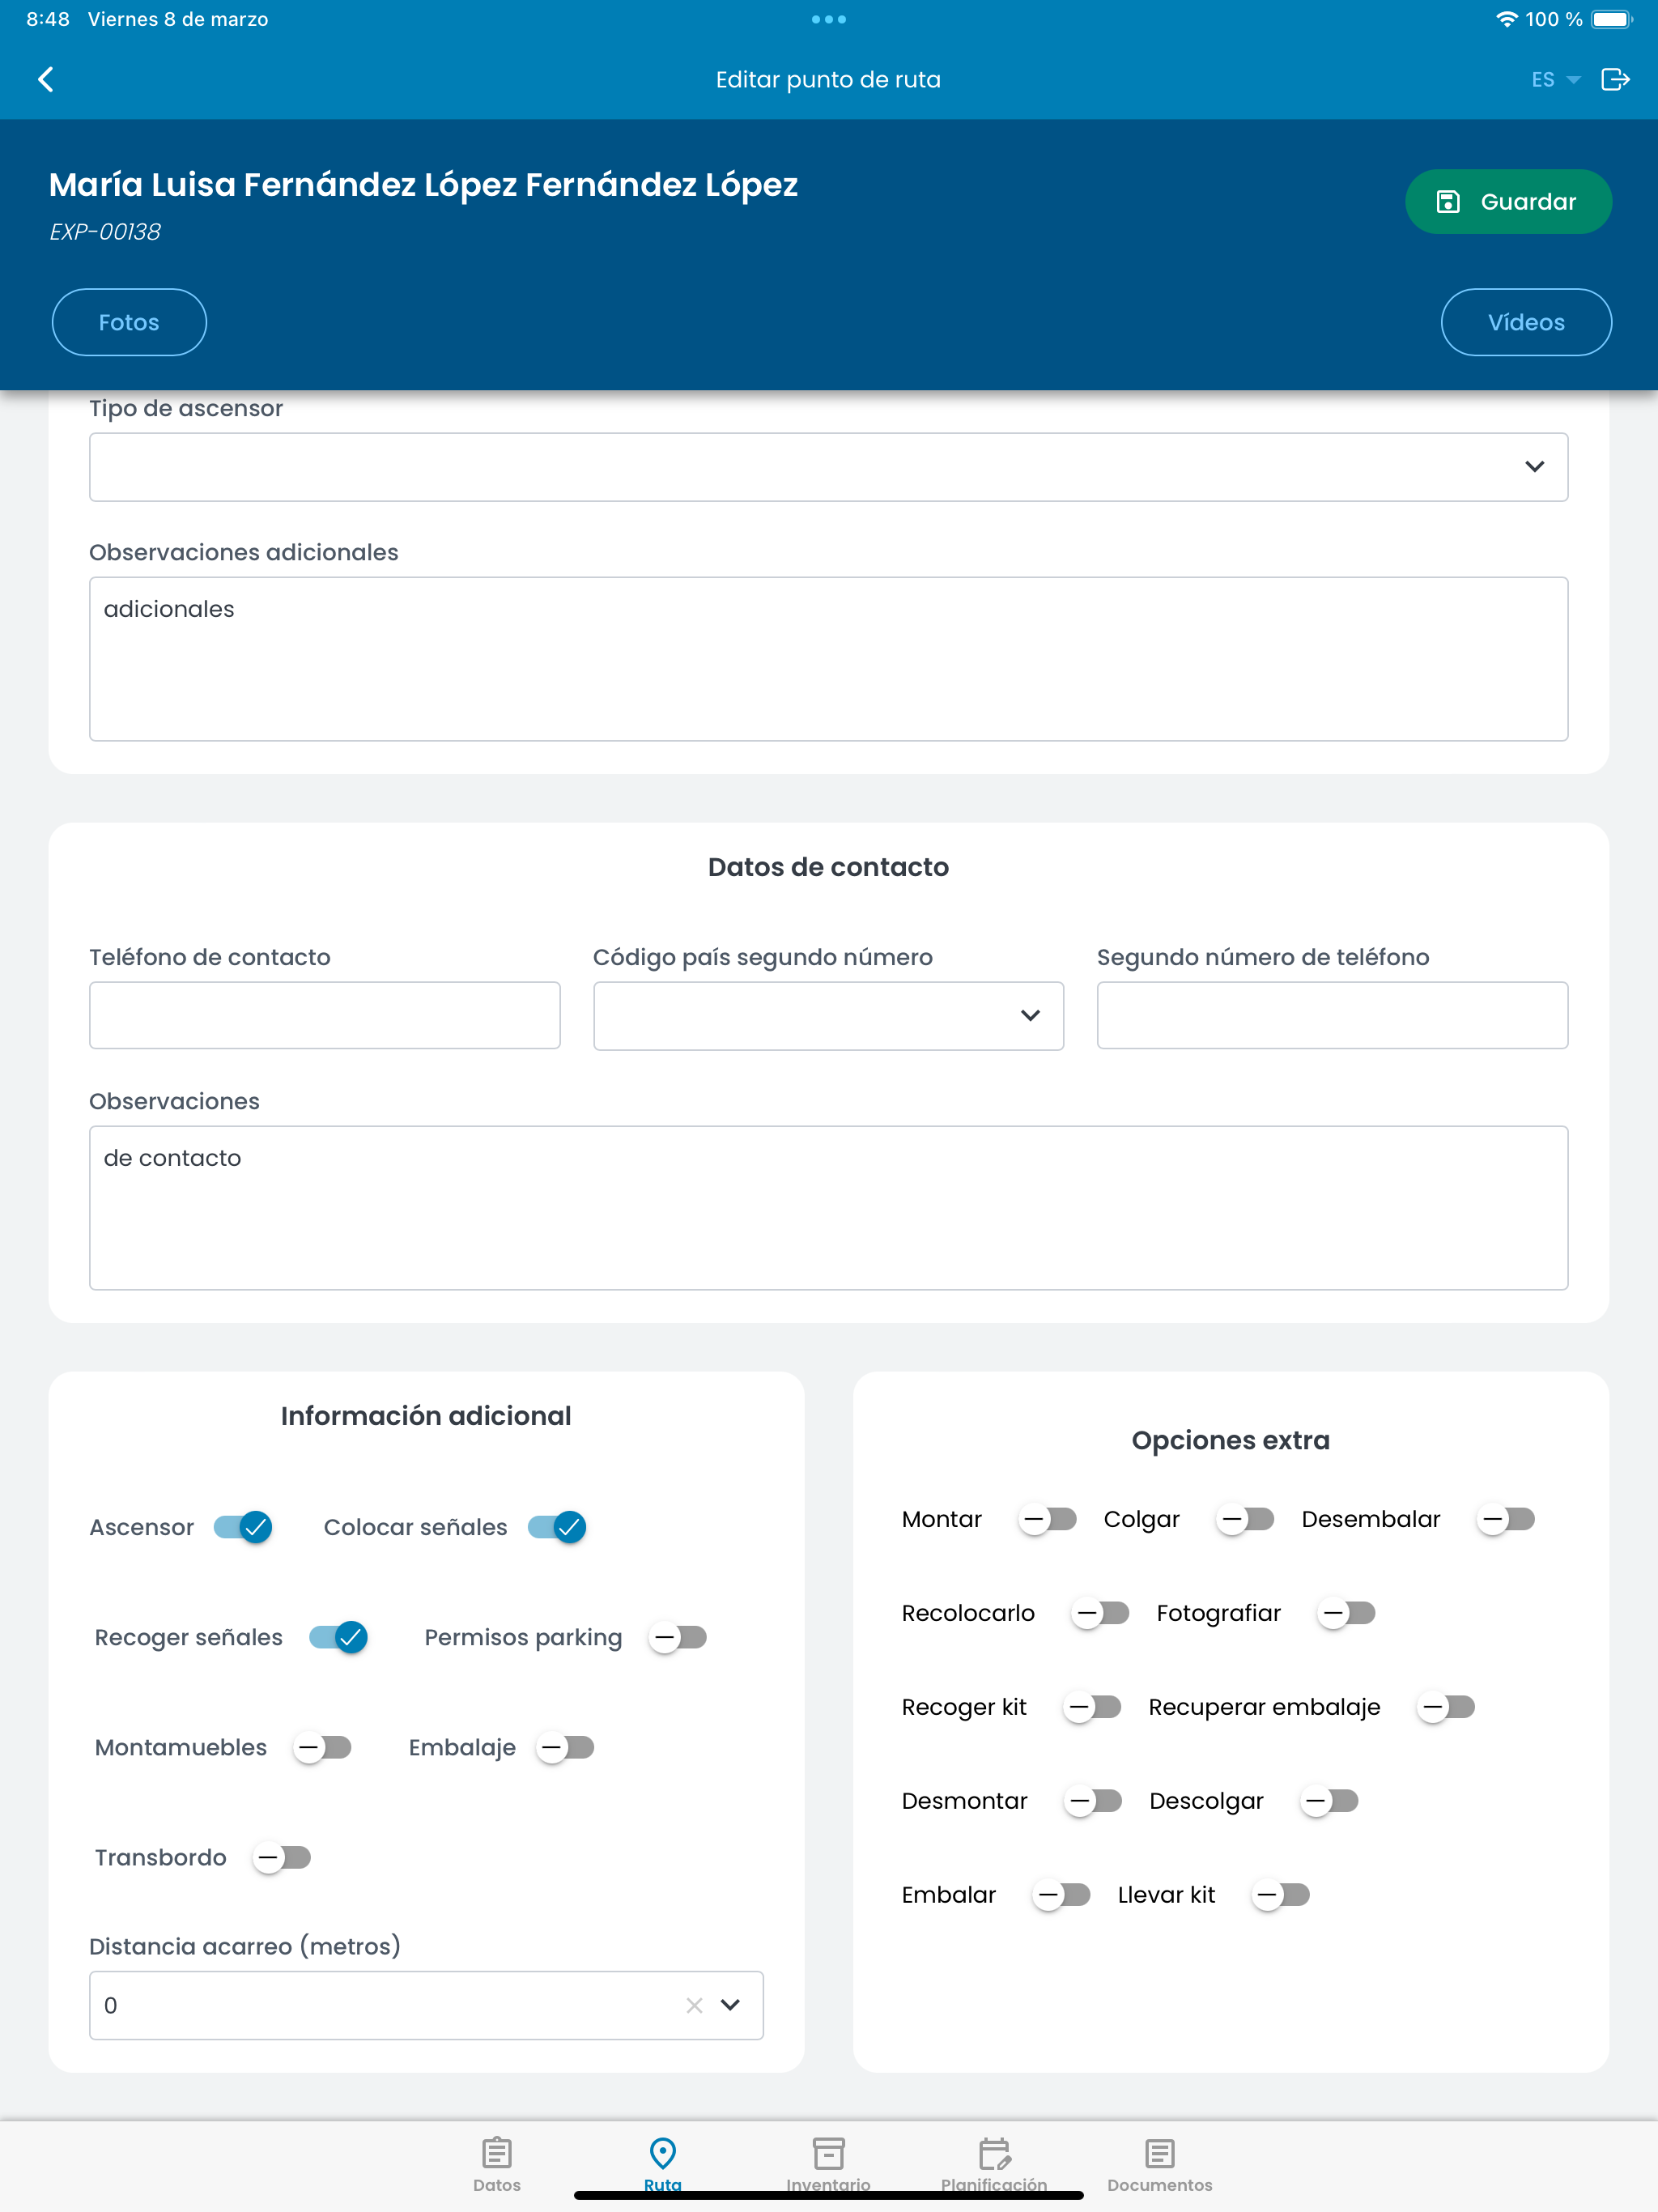Enable the Permisos parking toggle
This screenshot has height=2212, width=1658.
coord(677,1637)
